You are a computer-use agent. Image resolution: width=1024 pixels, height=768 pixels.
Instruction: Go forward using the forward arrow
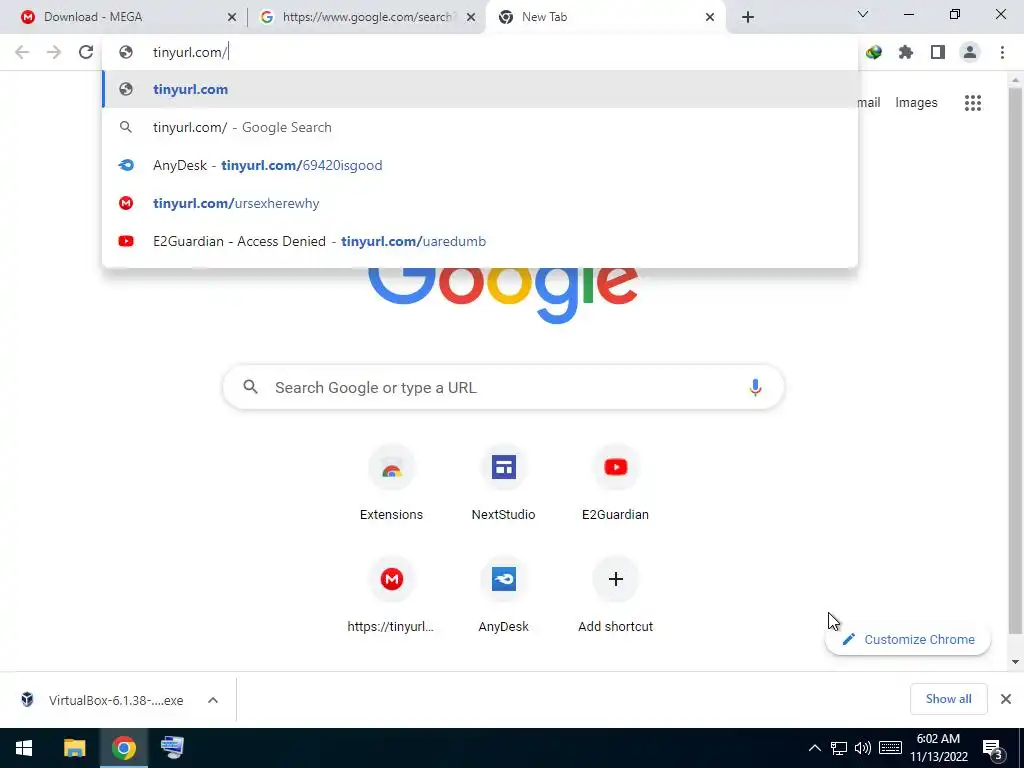[54, 52]
